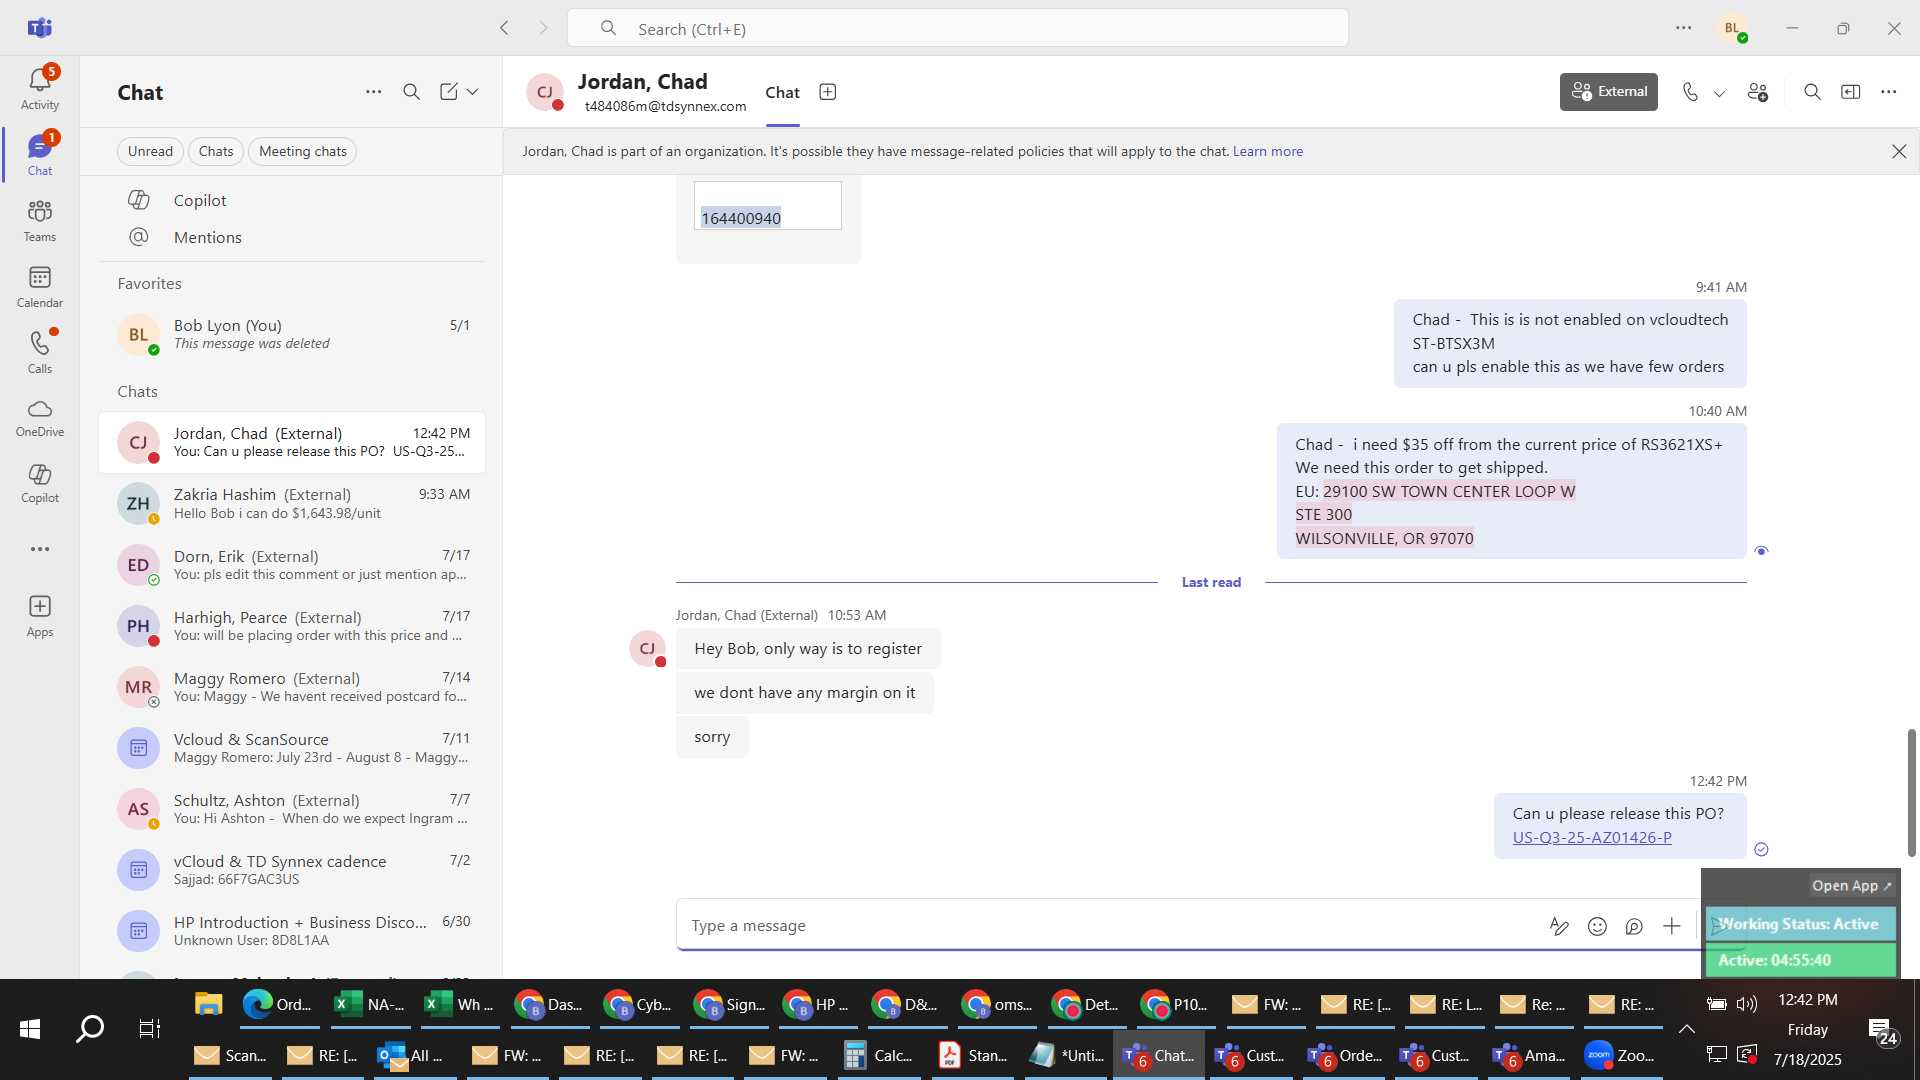Collapse the Favorites section
The width and height of the screenshot is (1920, 1080).
pyautogui.click(x=150, y=283)
